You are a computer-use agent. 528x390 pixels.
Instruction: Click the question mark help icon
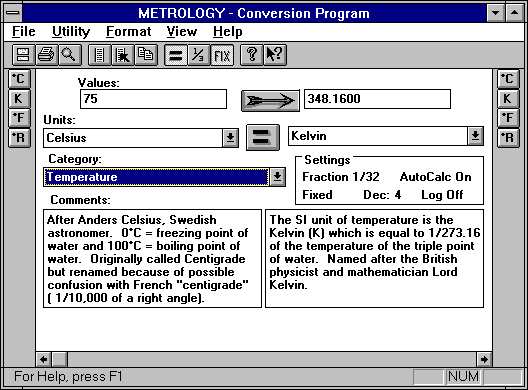251,55
